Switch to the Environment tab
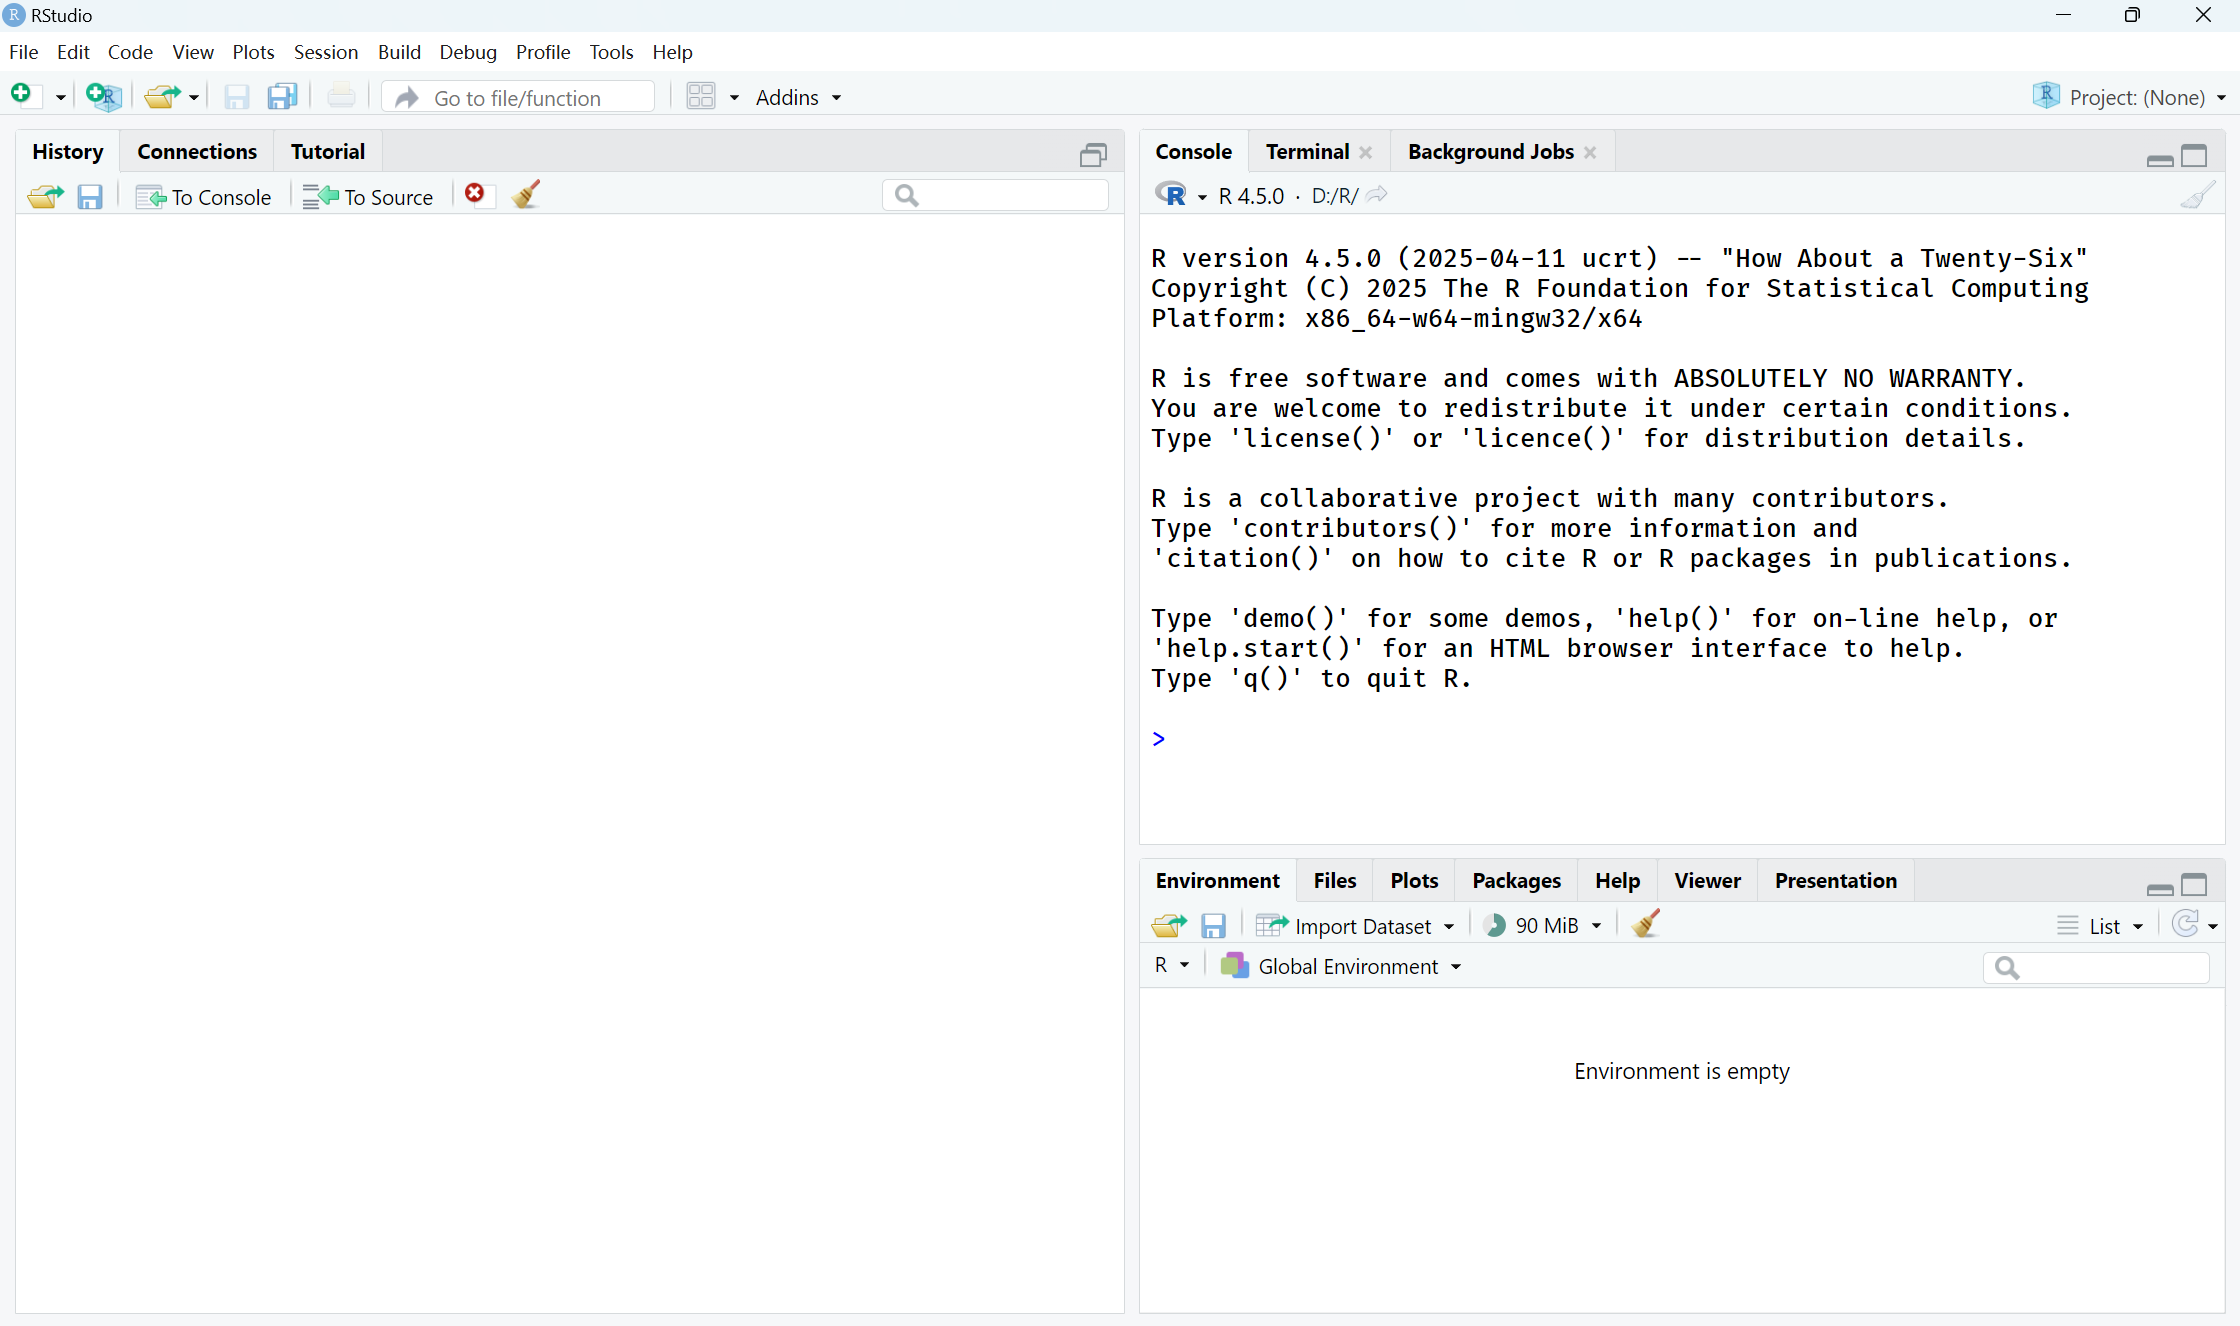 [x=1217, y=880]
